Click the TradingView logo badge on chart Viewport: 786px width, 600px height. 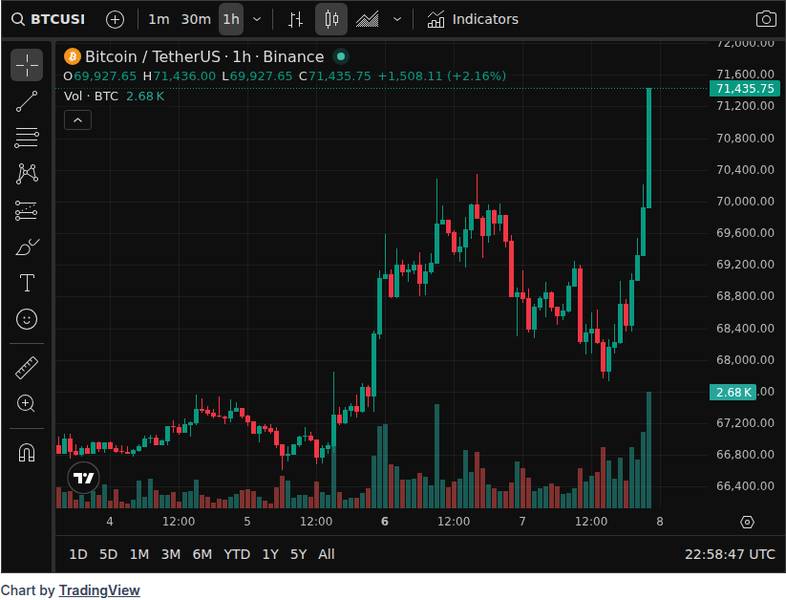click(x=83, y=478)
